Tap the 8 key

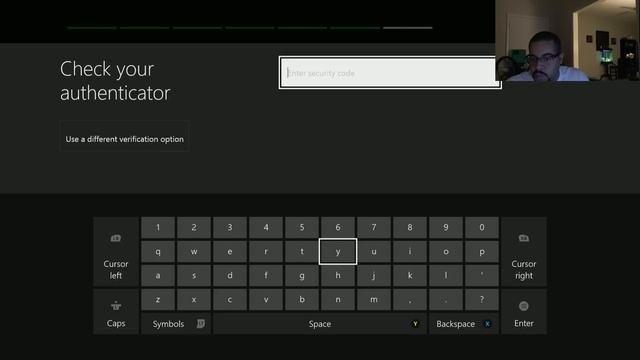[410, 227]
